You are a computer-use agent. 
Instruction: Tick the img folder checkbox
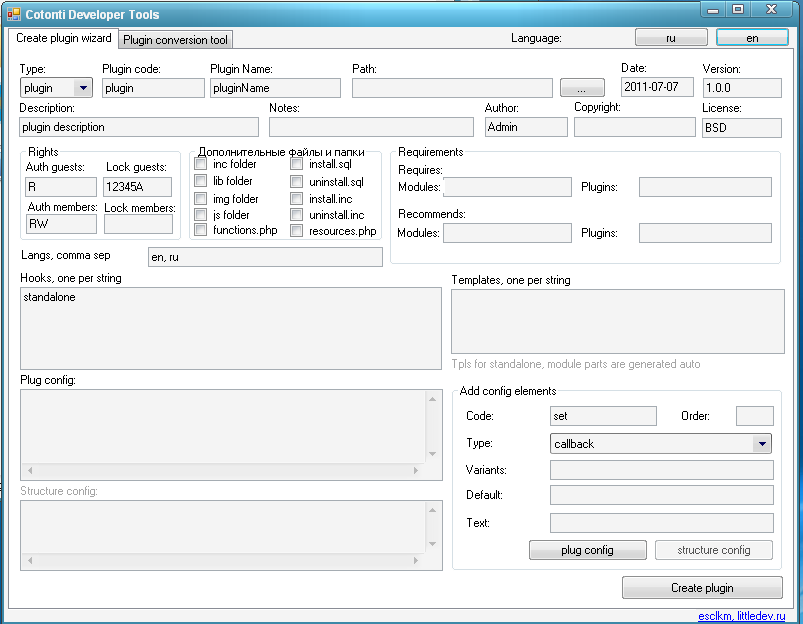click(201, 199)
